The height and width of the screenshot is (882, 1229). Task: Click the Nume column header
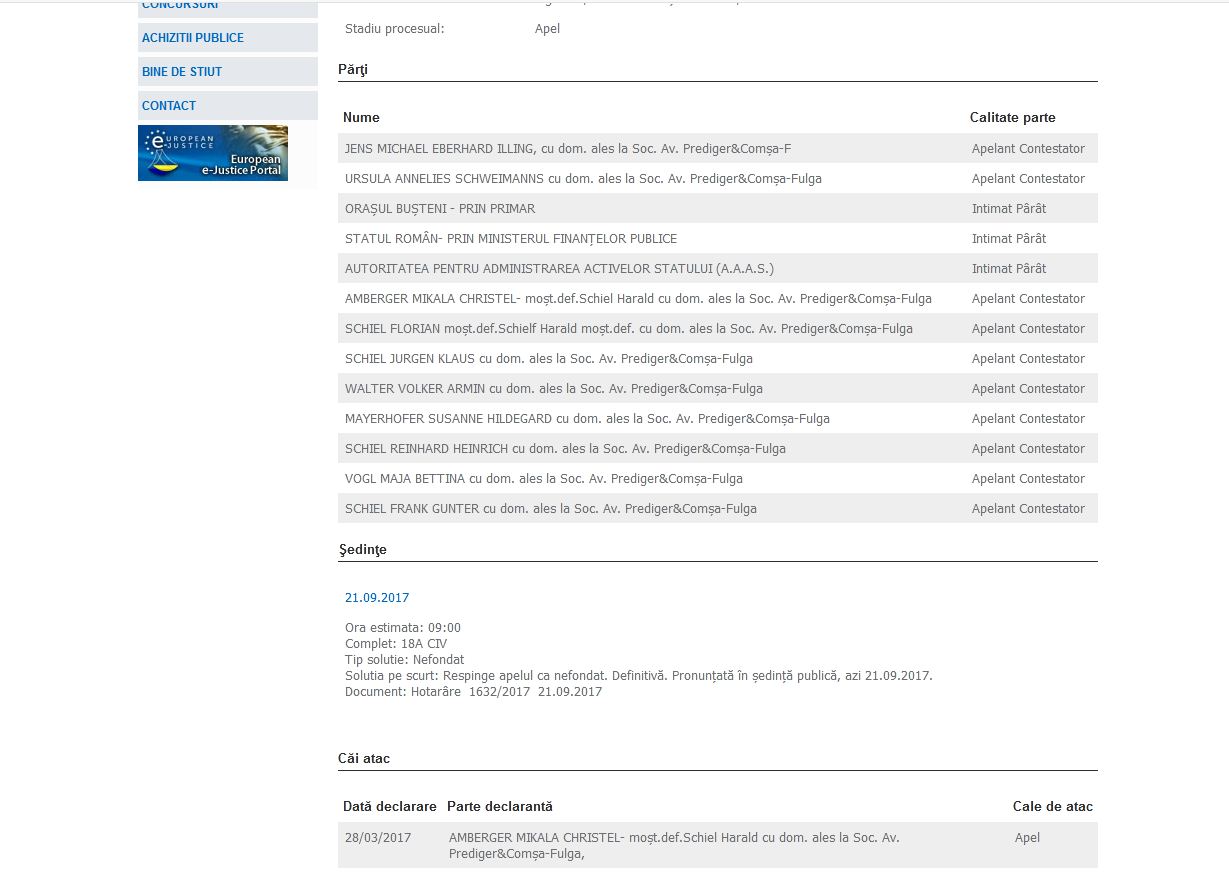[361, 118]
